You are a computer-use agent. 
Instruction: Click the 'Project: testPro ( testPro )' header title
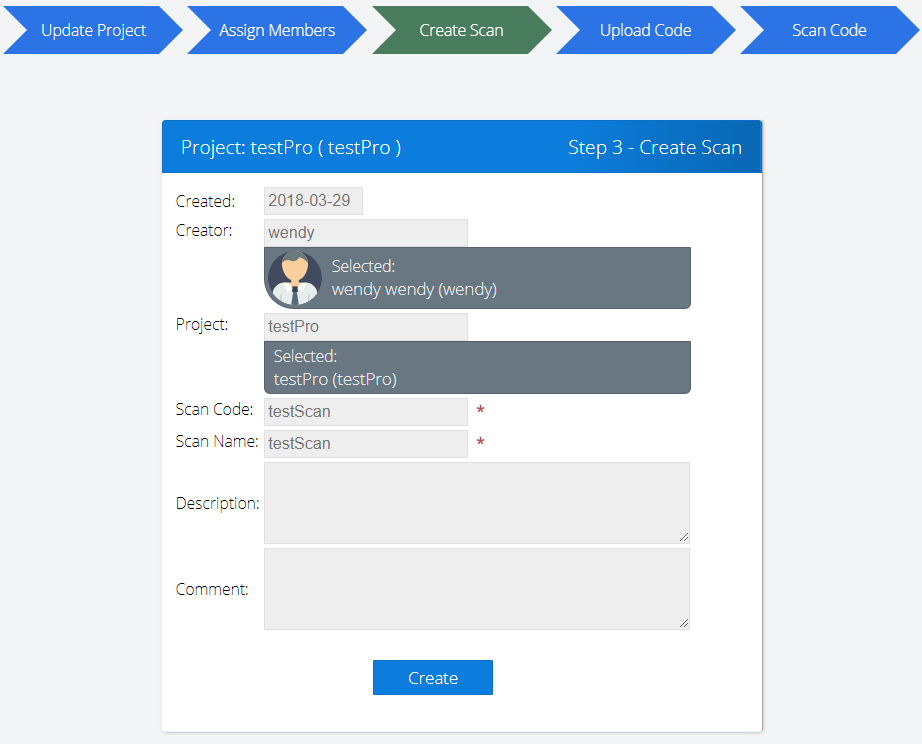[291, 147]
